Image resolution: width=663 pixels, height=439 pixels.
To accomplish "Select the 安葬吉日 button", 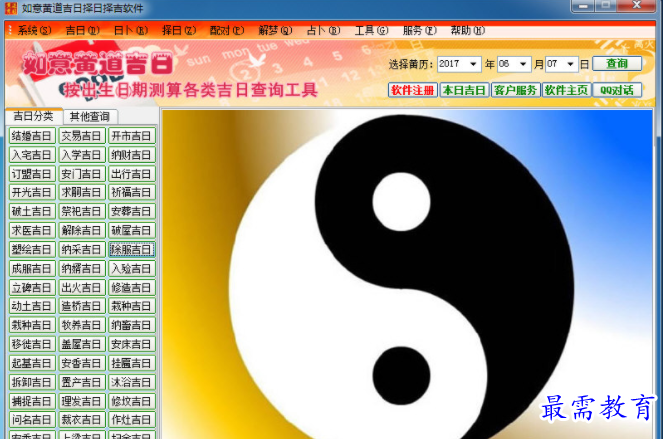I will [132, 211].
